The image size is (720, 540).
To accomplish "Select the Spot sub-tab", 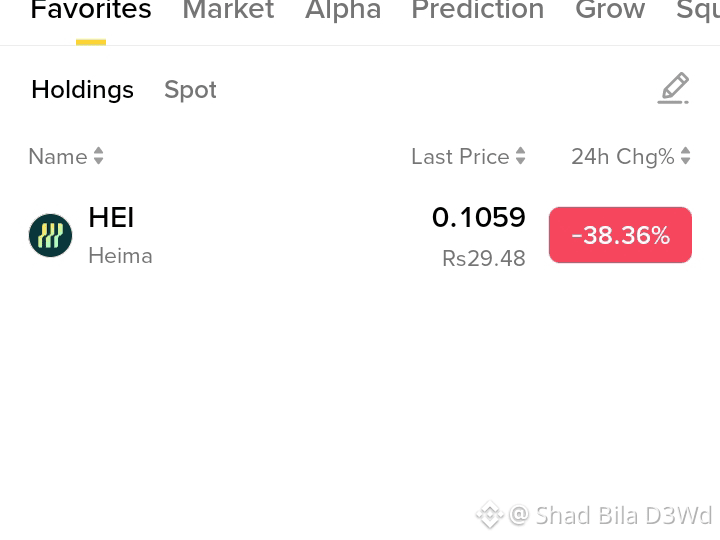I will coord(190,90).
